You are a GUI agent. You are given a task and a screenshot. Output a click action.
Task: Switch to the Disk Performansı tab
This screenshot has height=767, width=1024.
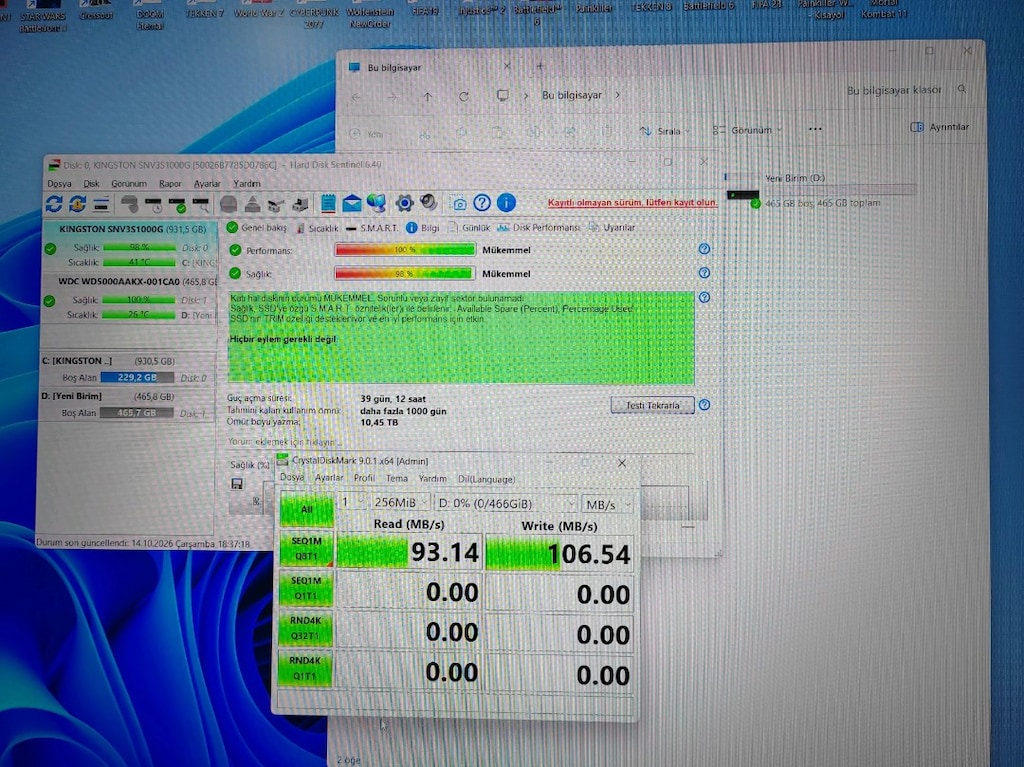539,227
